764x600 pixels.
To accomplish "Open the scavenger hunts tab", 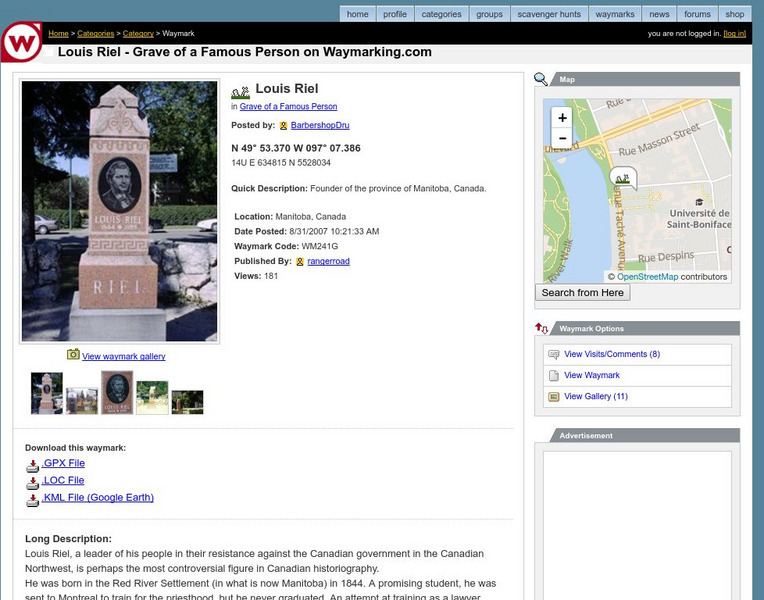I will pos(549,14).
